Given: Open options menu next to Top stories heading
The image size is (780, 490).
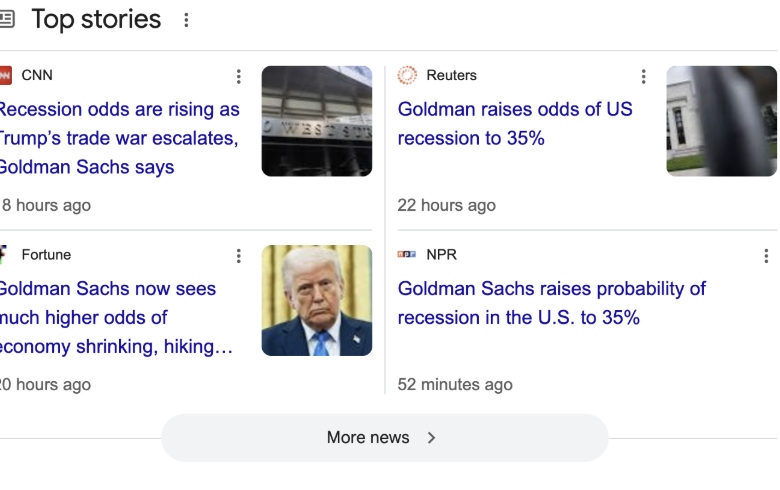Looking at the screenshot, I should pyautogui.click(x=186, y=20).
